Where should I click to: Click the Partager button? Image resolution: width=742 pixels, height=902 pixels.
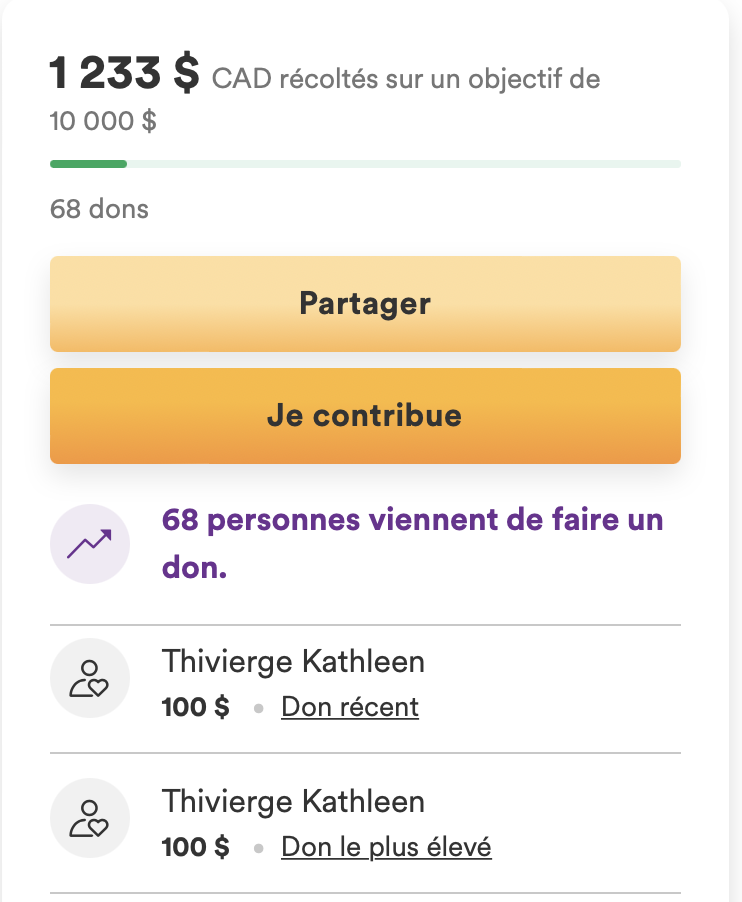365,304
